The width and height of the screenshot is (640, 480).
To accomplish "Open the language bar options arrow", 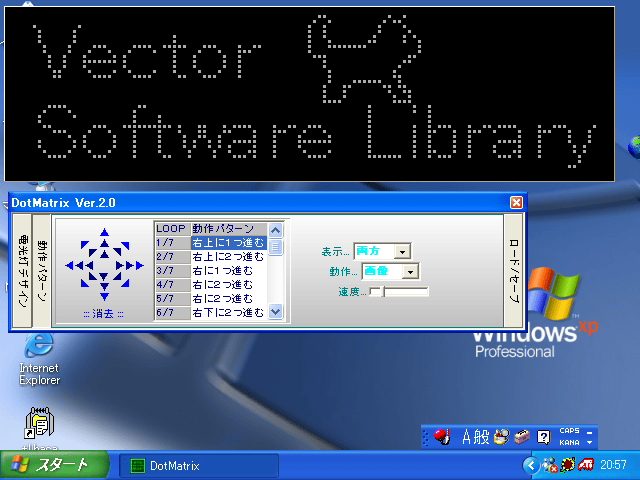I will click(590, 443).
